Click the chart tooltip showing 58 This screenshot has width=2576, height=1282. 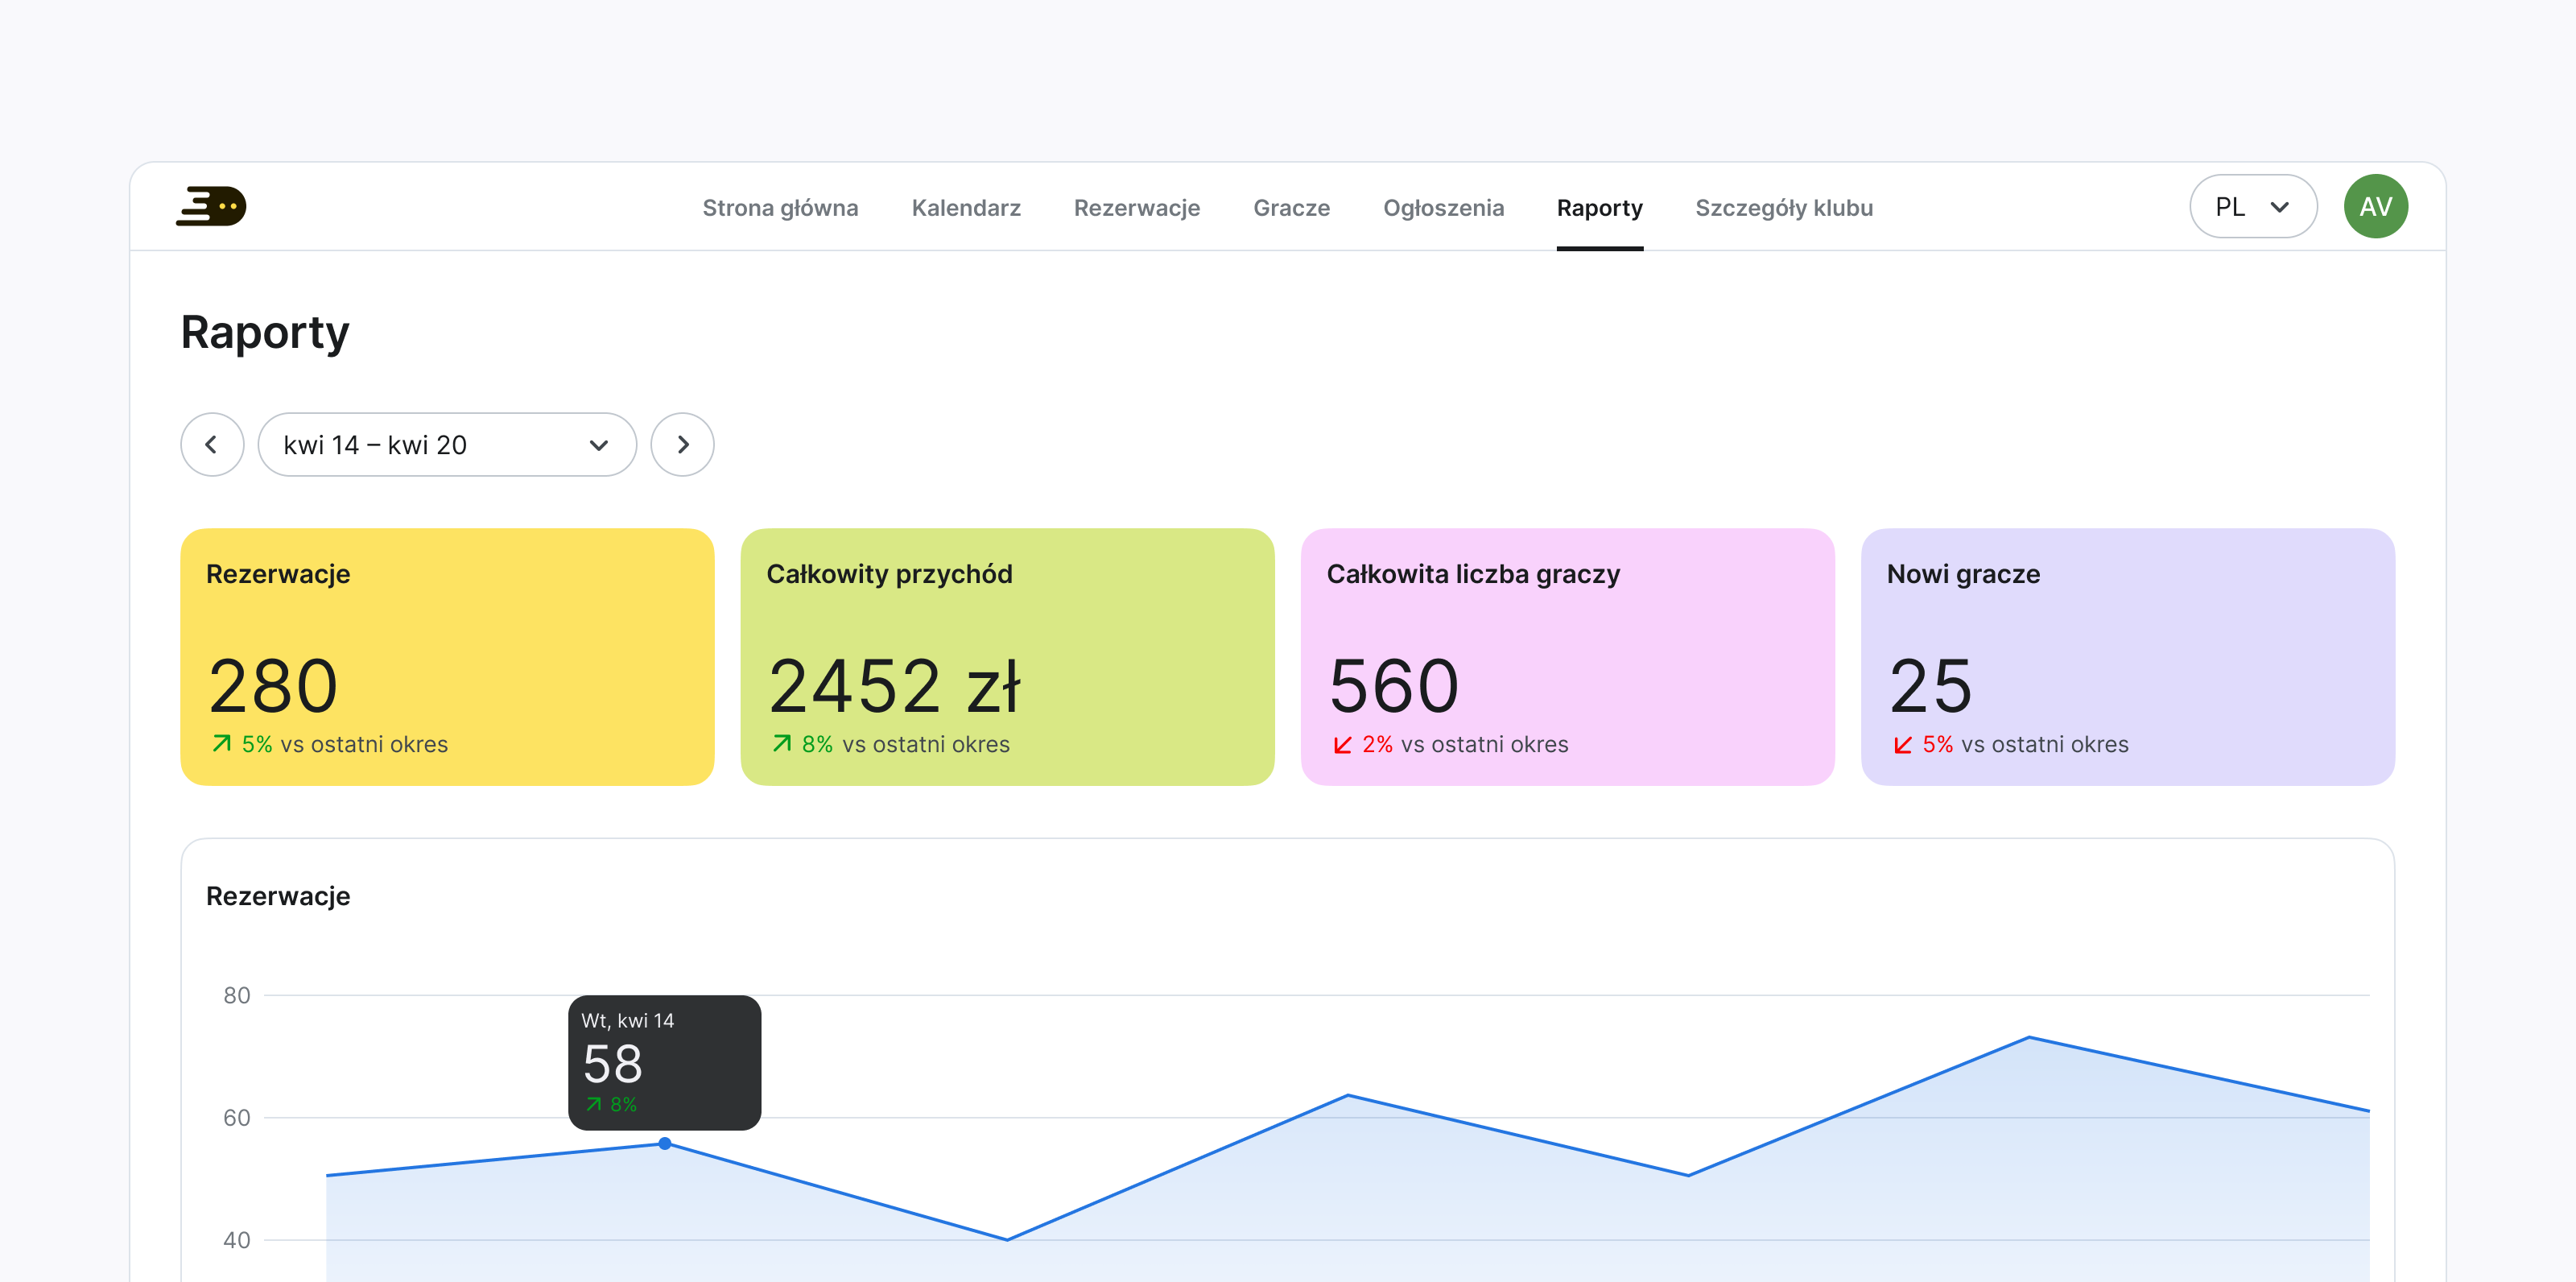(x=664, y=1062)
